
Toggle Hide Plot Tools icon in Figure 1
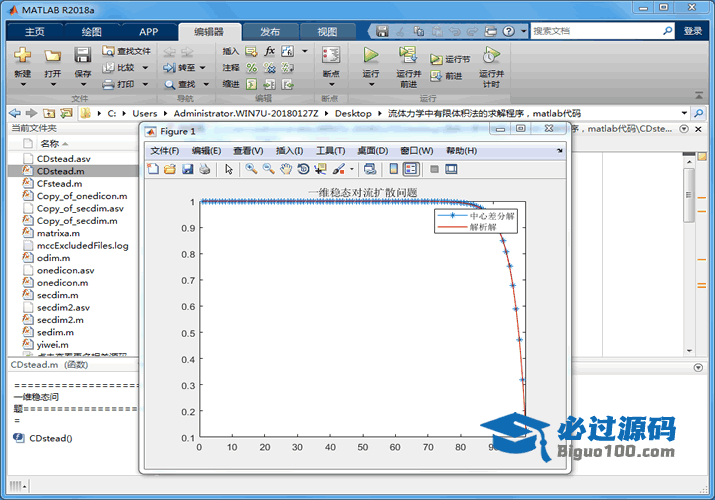(x=434, y=169)
